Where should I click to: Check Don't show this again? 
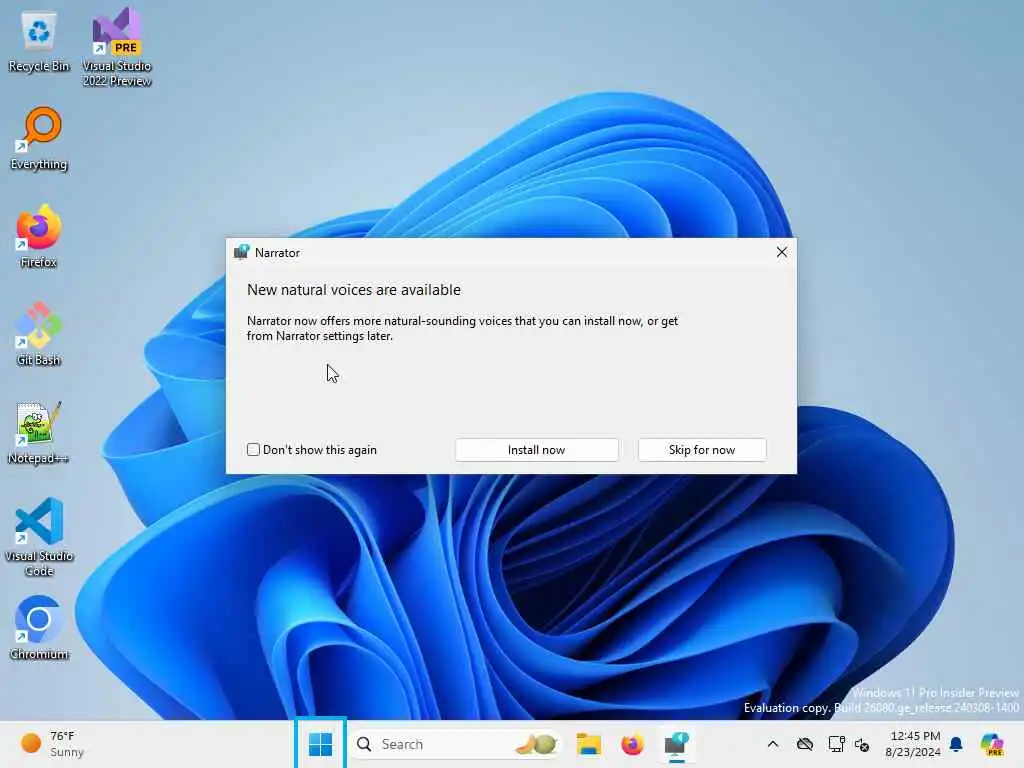pyautogui.click(x=253, y=449)
